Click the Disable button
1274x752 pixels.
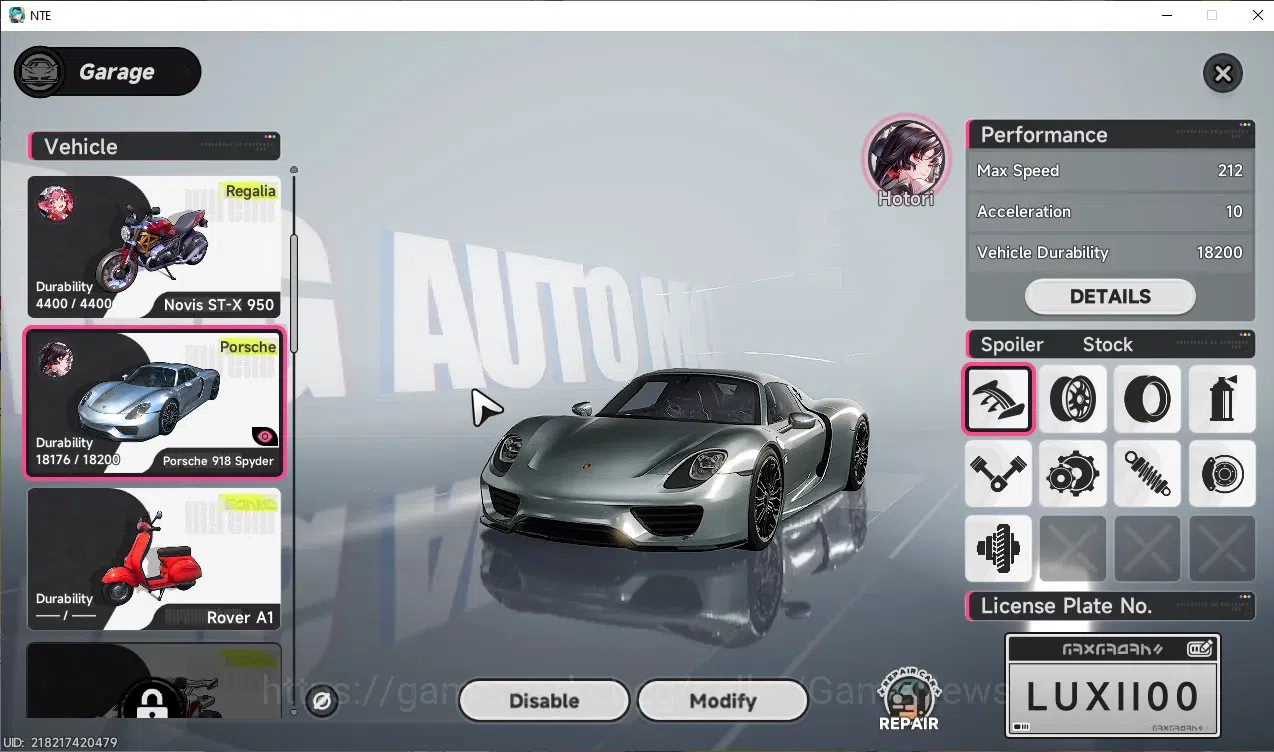544,701
